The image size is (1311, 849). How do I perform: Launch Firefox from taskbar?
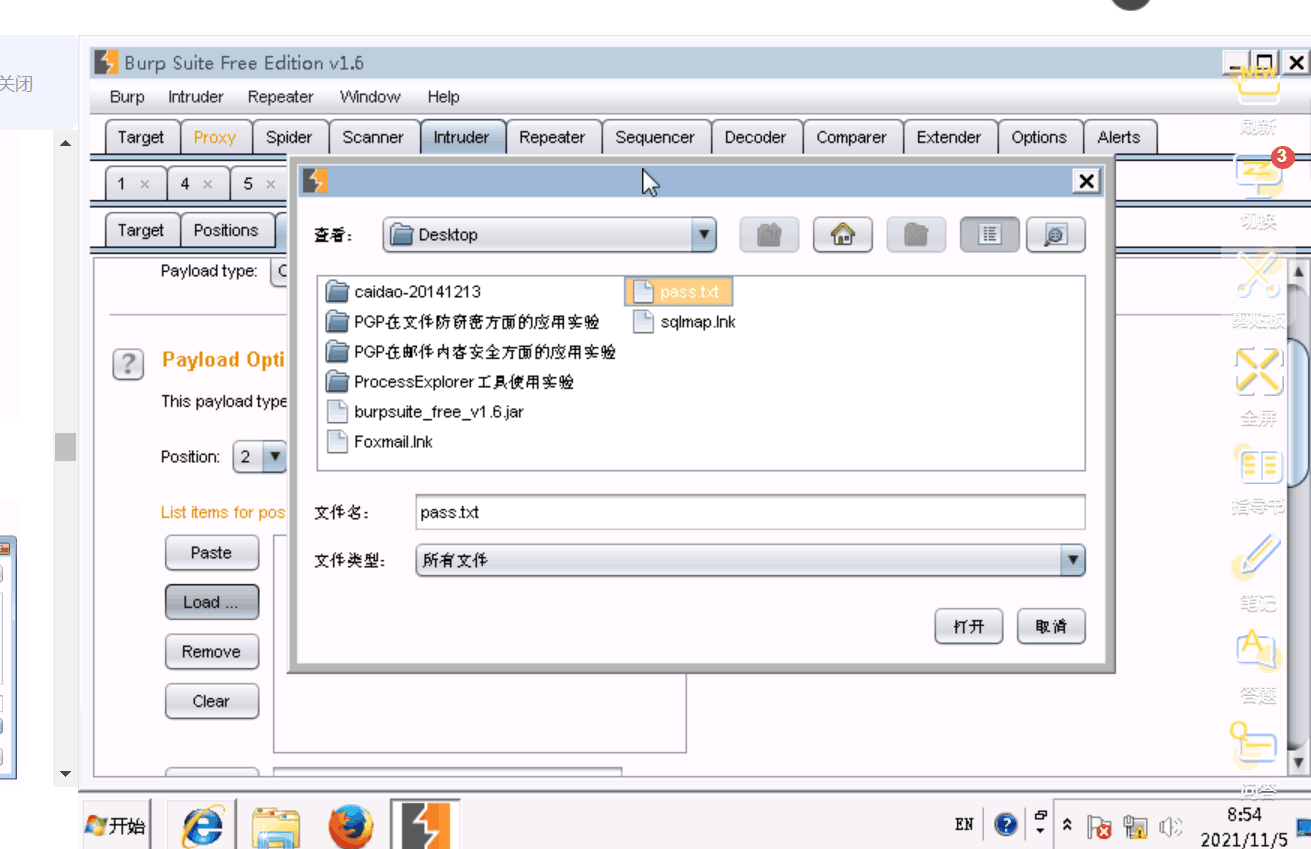click(x=351, y=826)
